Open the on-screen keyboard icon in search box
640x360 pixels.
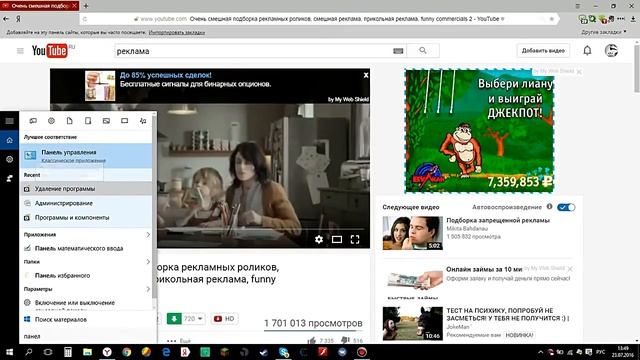coord(398,51)
